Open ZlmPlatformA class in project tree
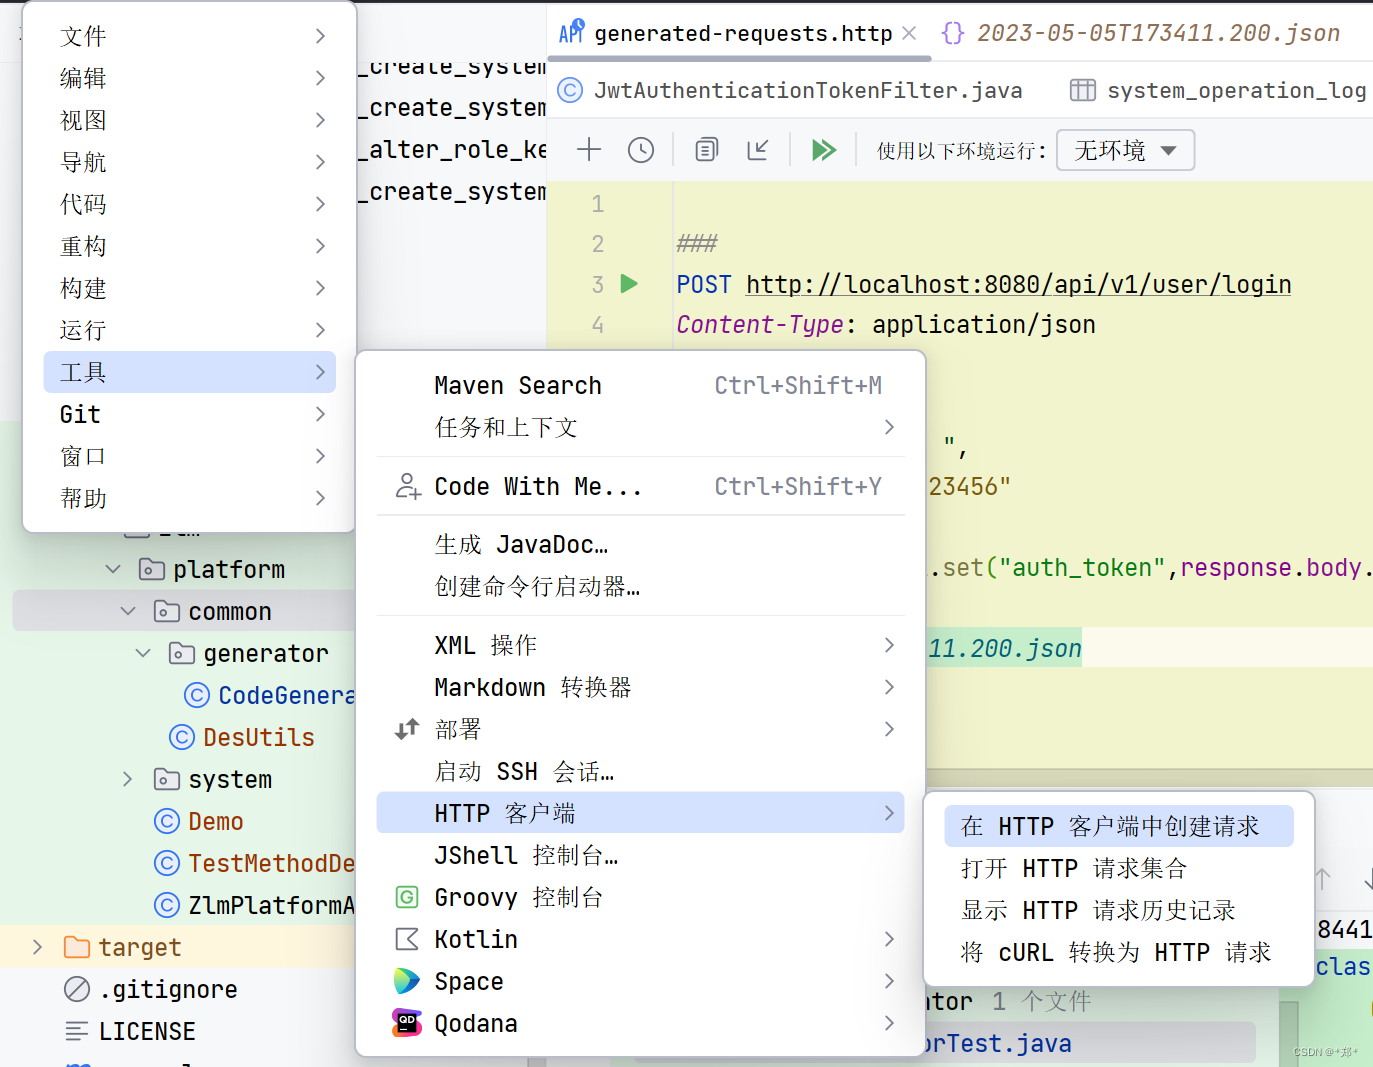1373x1067 pixels. pos(254,905)
